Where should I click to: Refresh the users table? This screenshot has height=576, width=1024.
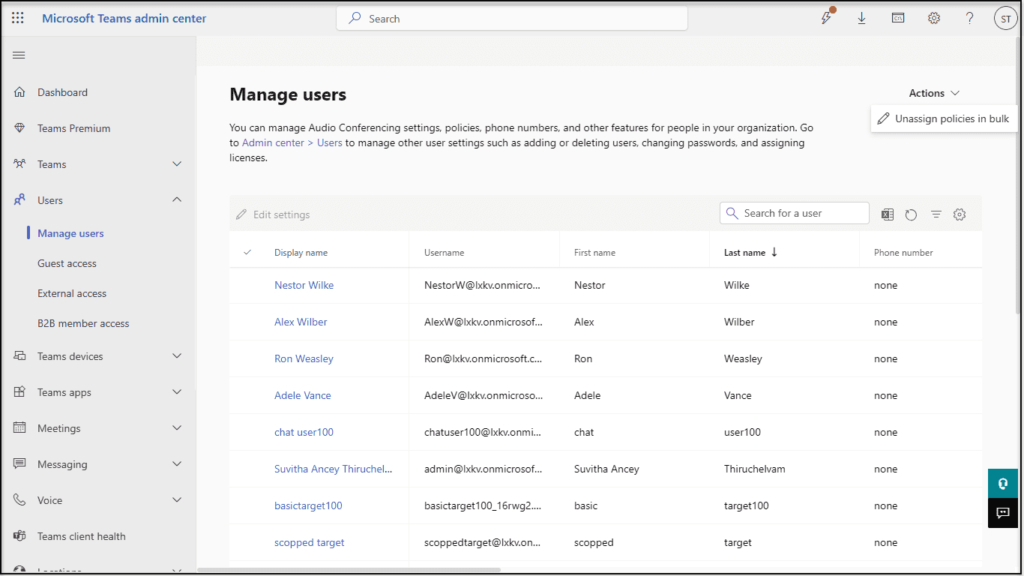[x=911, y=213]
